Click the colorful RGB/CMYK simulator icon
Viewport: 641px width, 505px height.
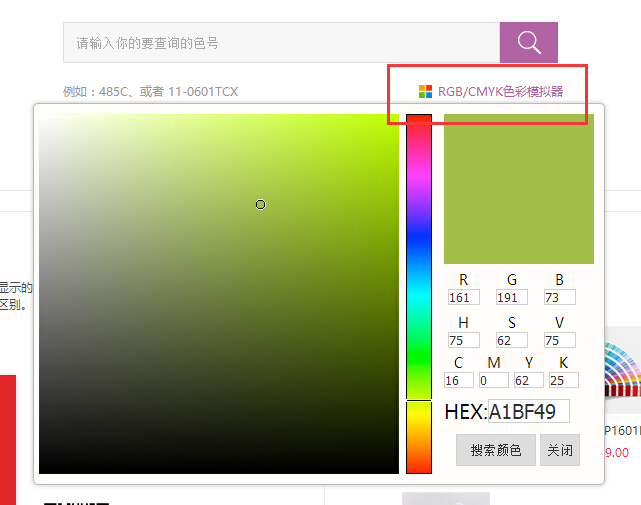pos(426,91)
